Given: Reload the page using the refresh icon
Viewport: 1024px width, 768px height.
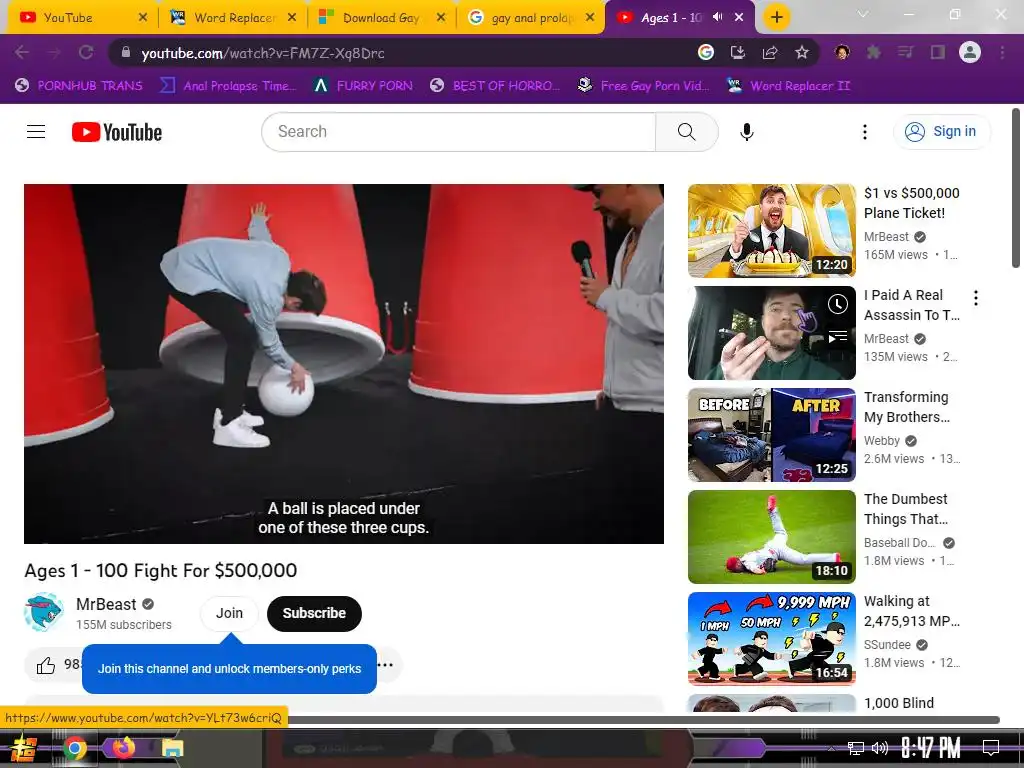Looking at the screenshot, I should tap(86, 52).
